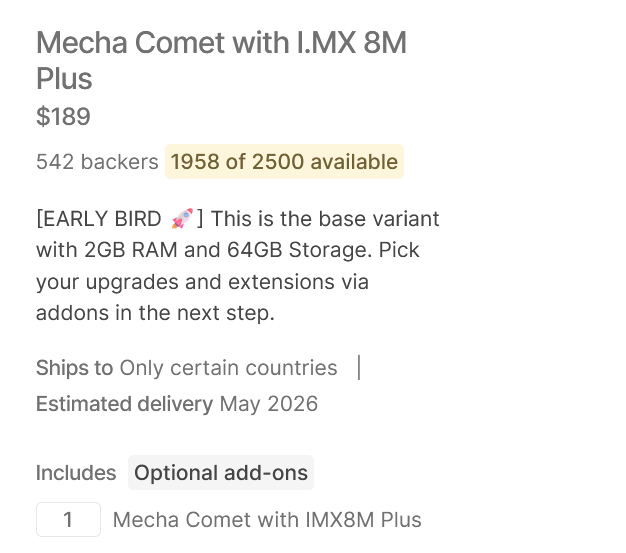The image size is (626, 553).
Task: Click the $189 price
Action: (x=63, y=117)
